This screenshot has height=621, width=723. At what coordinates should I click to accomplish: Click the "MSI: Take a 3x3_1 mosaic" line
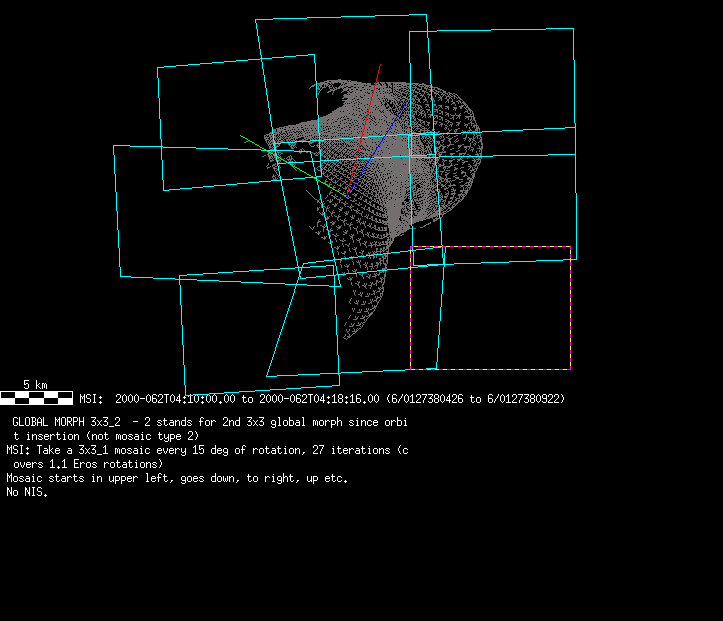tap(207, 450)
